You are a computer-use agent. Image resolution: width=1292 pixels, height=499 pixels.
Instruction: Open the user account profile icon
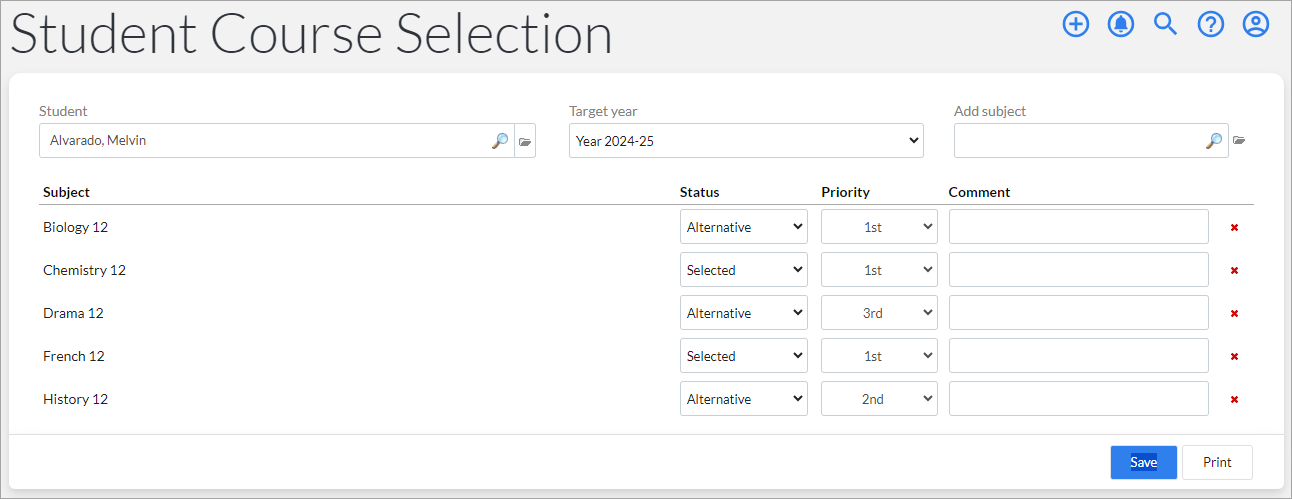1256,24
